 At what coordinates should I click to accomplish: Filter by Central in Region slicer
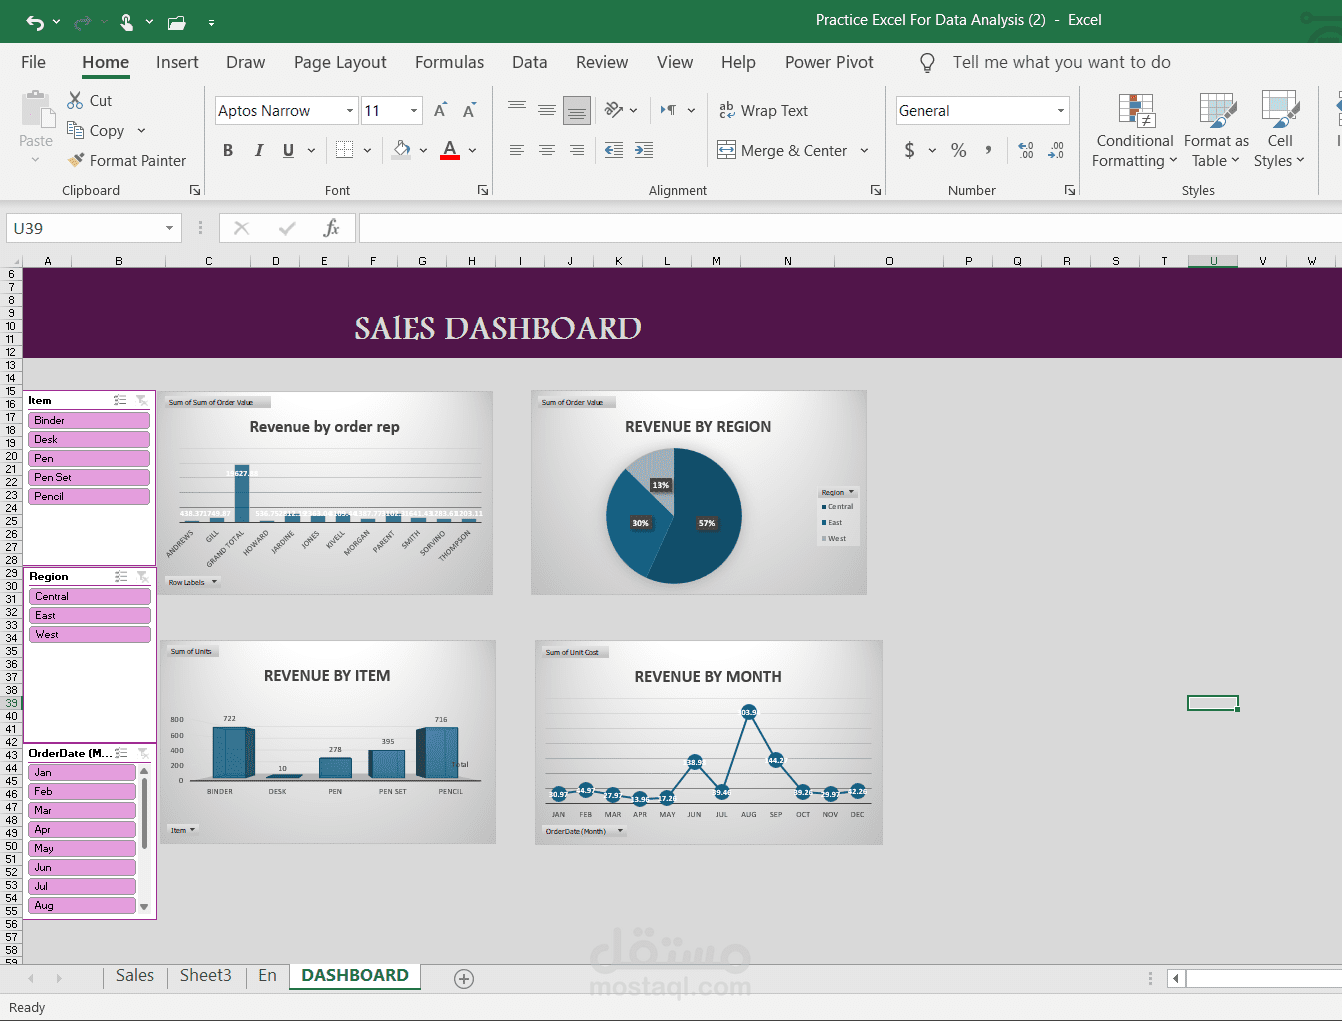[89, 596]
